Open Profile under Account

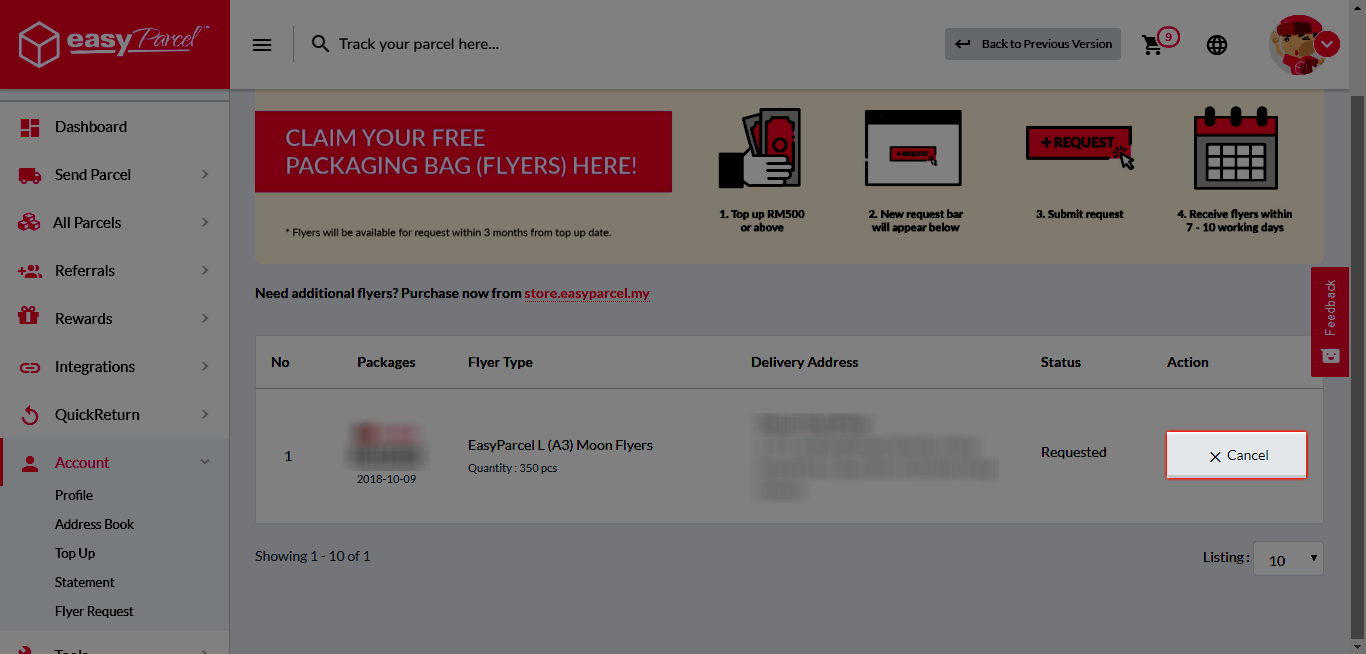pyautogui.click(x=74, y=495)
